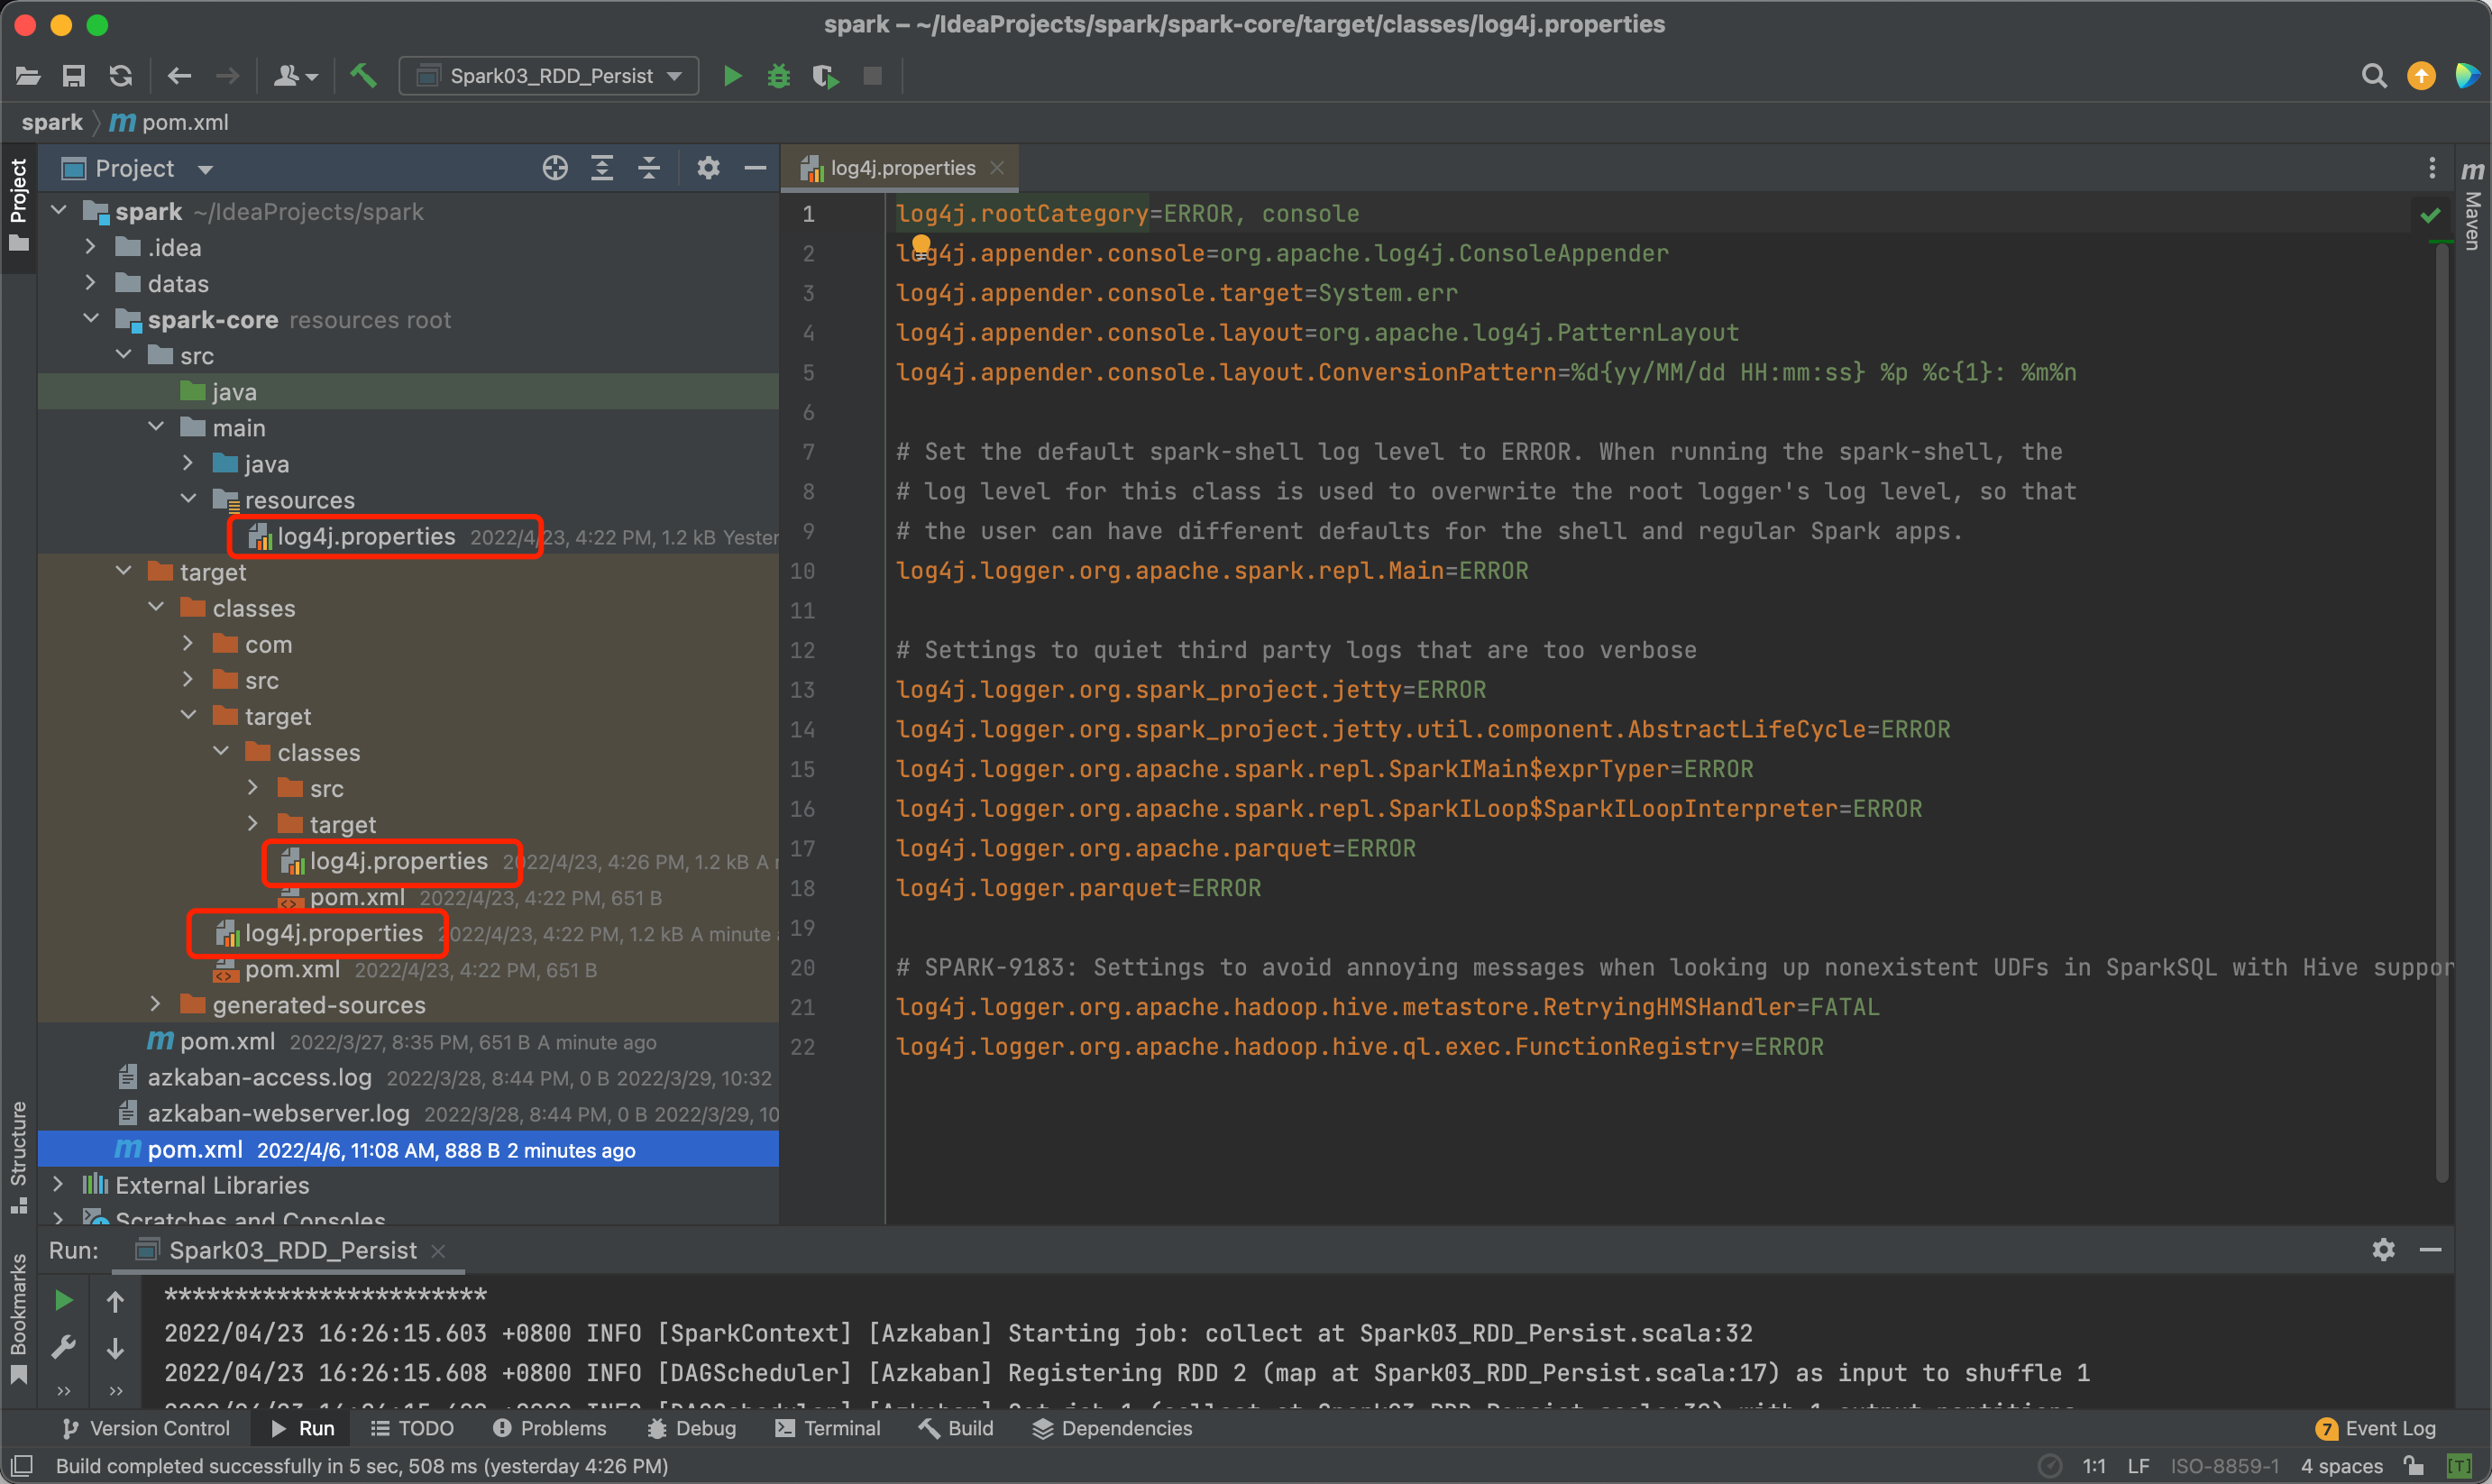Hide the Project panel with minus icon
This screenshot has width=2492, height=1484.
tap(755, 168)
